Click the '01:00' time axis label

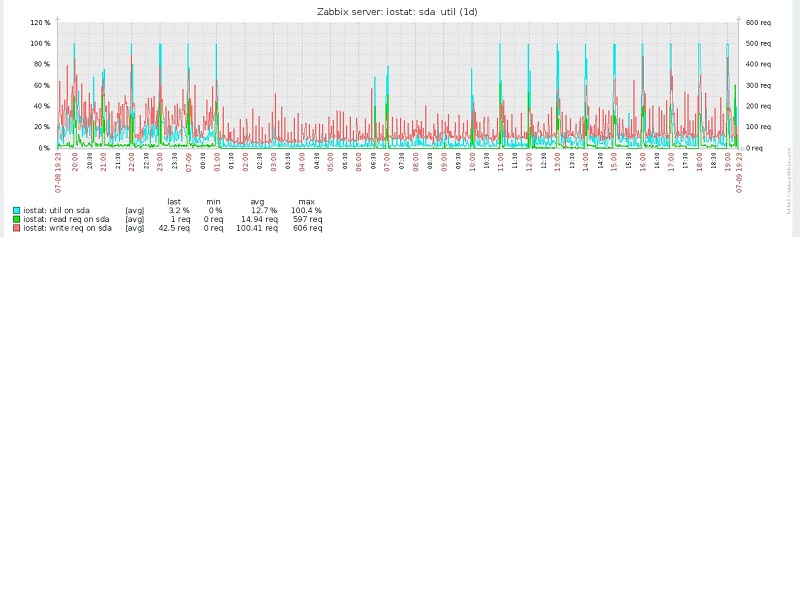[217, 162]
